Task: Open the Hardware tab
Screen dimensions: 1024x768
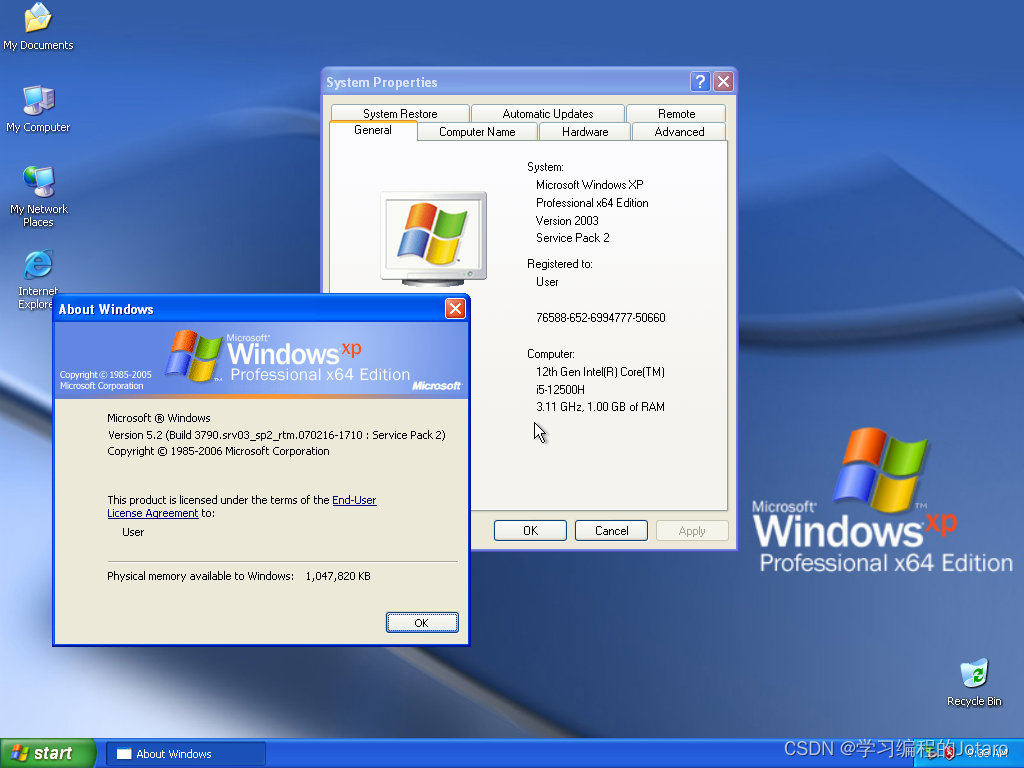Action: pos(585,132)
